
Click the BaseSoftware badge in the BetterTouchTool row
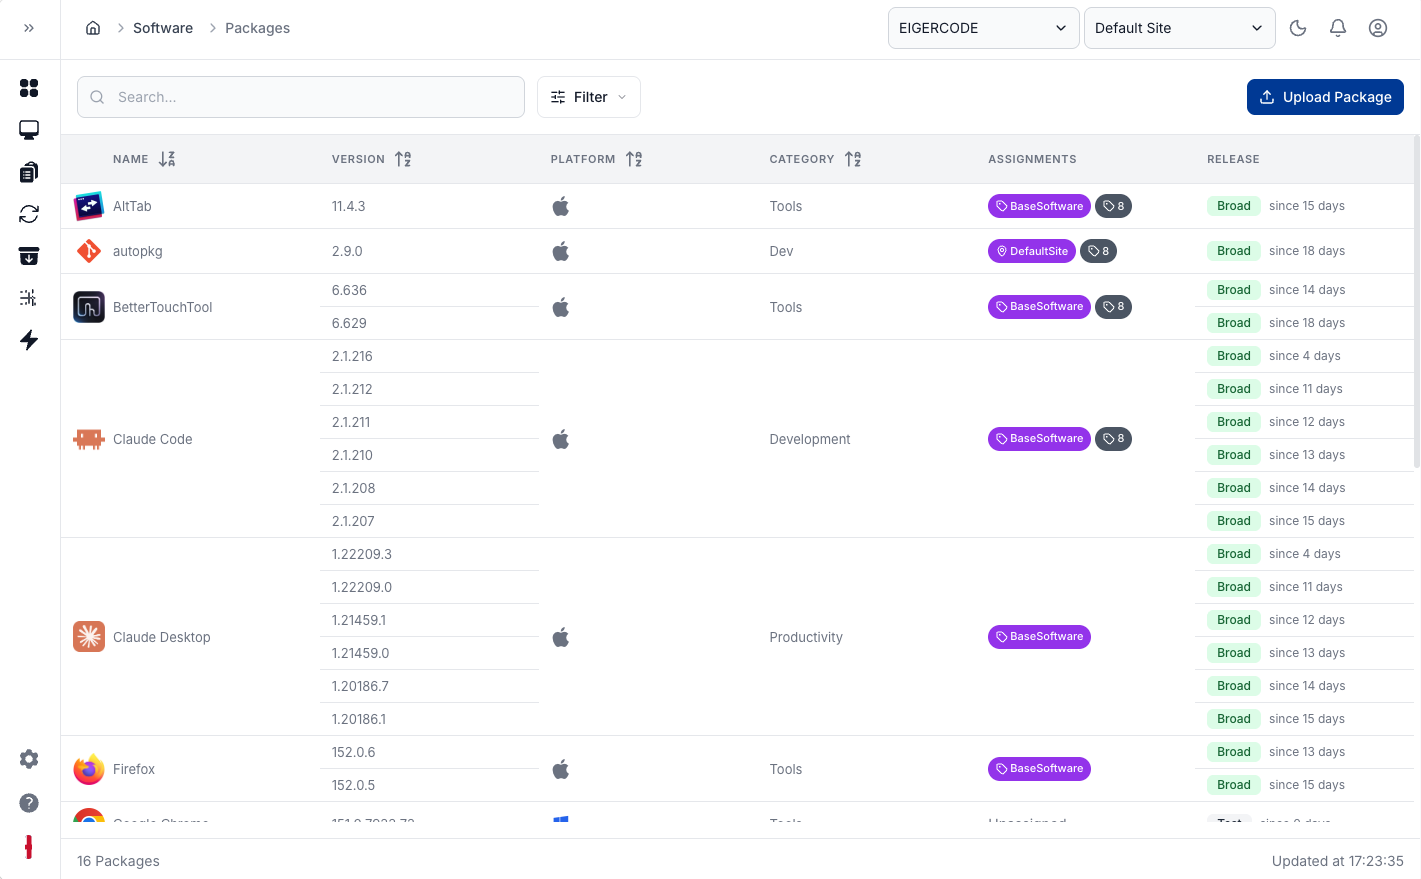(1039, 306)
